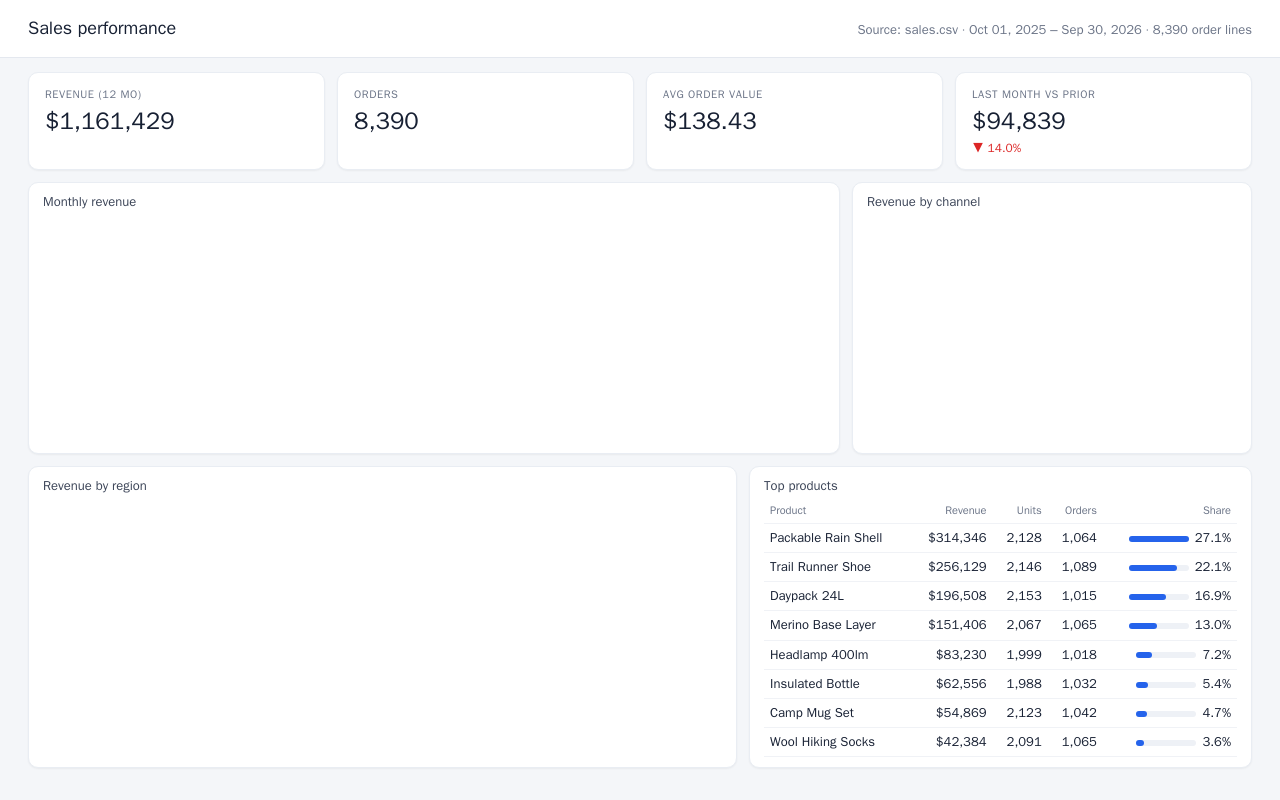This screenshot has width=1280, height=800.
Task: Click the Orders column header in table
Action: click(1080, 510)
